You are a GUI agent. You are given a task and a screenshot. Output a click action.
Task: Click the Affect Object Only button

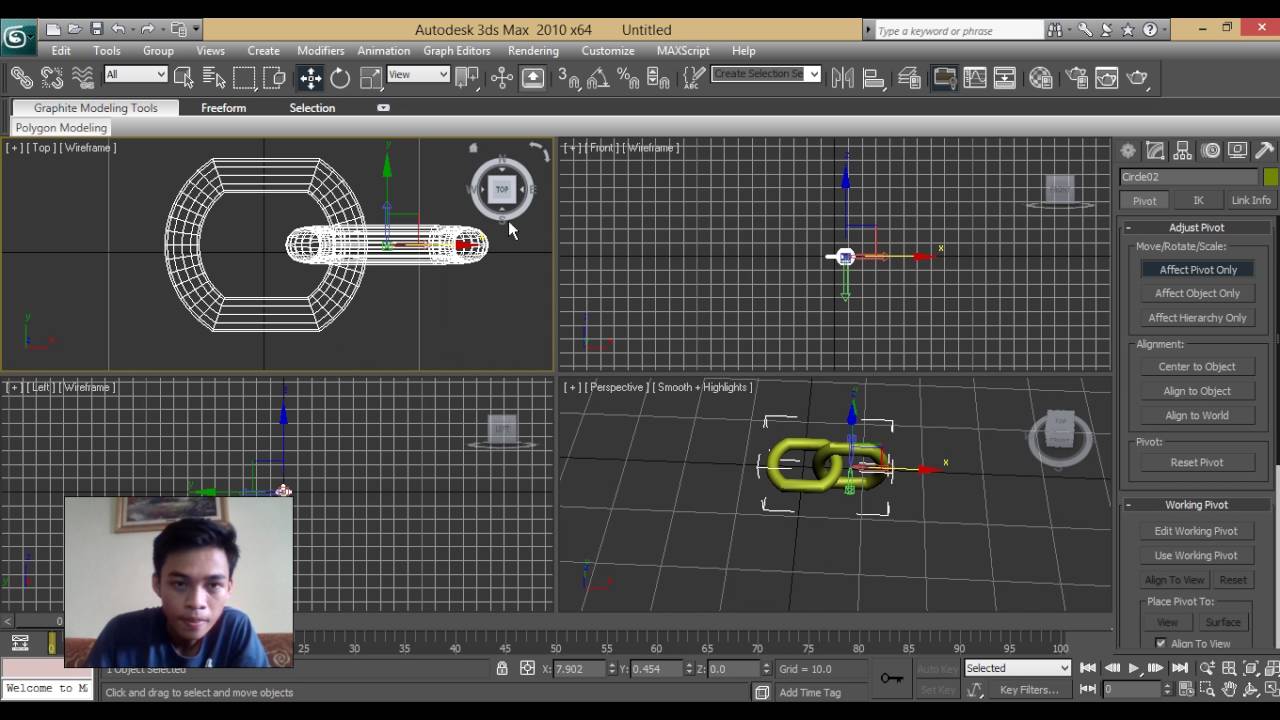tap(1197, 293)
